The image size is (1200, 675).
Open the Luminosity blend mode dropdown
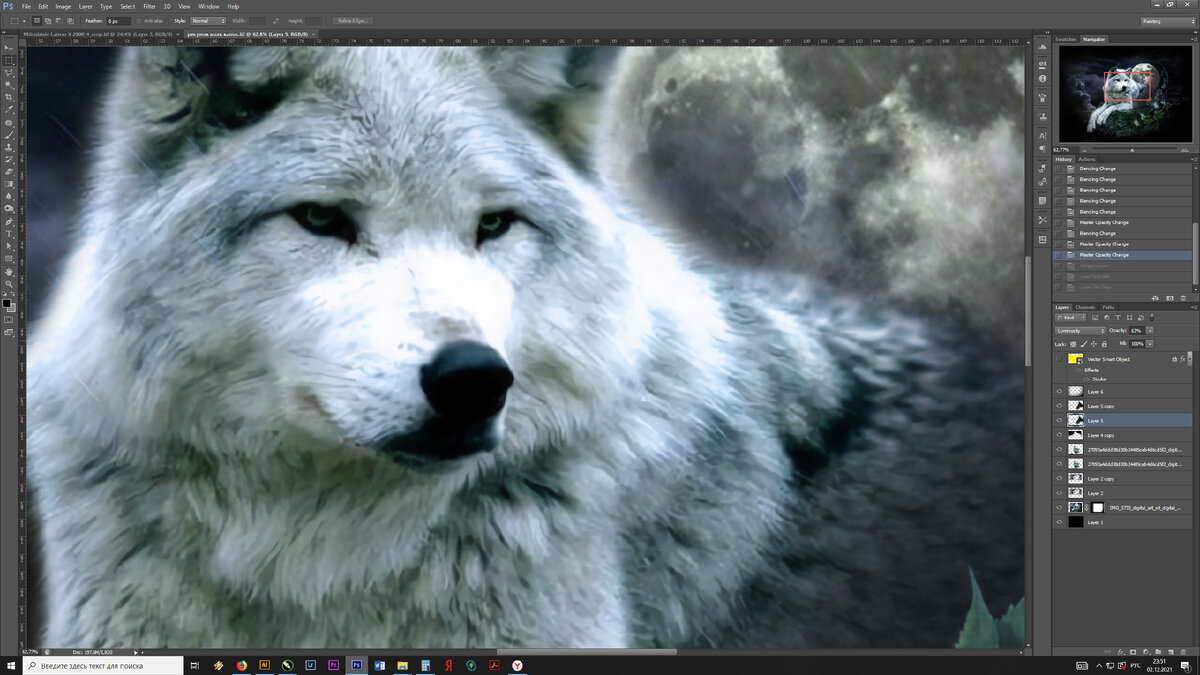click(1081, 330)
